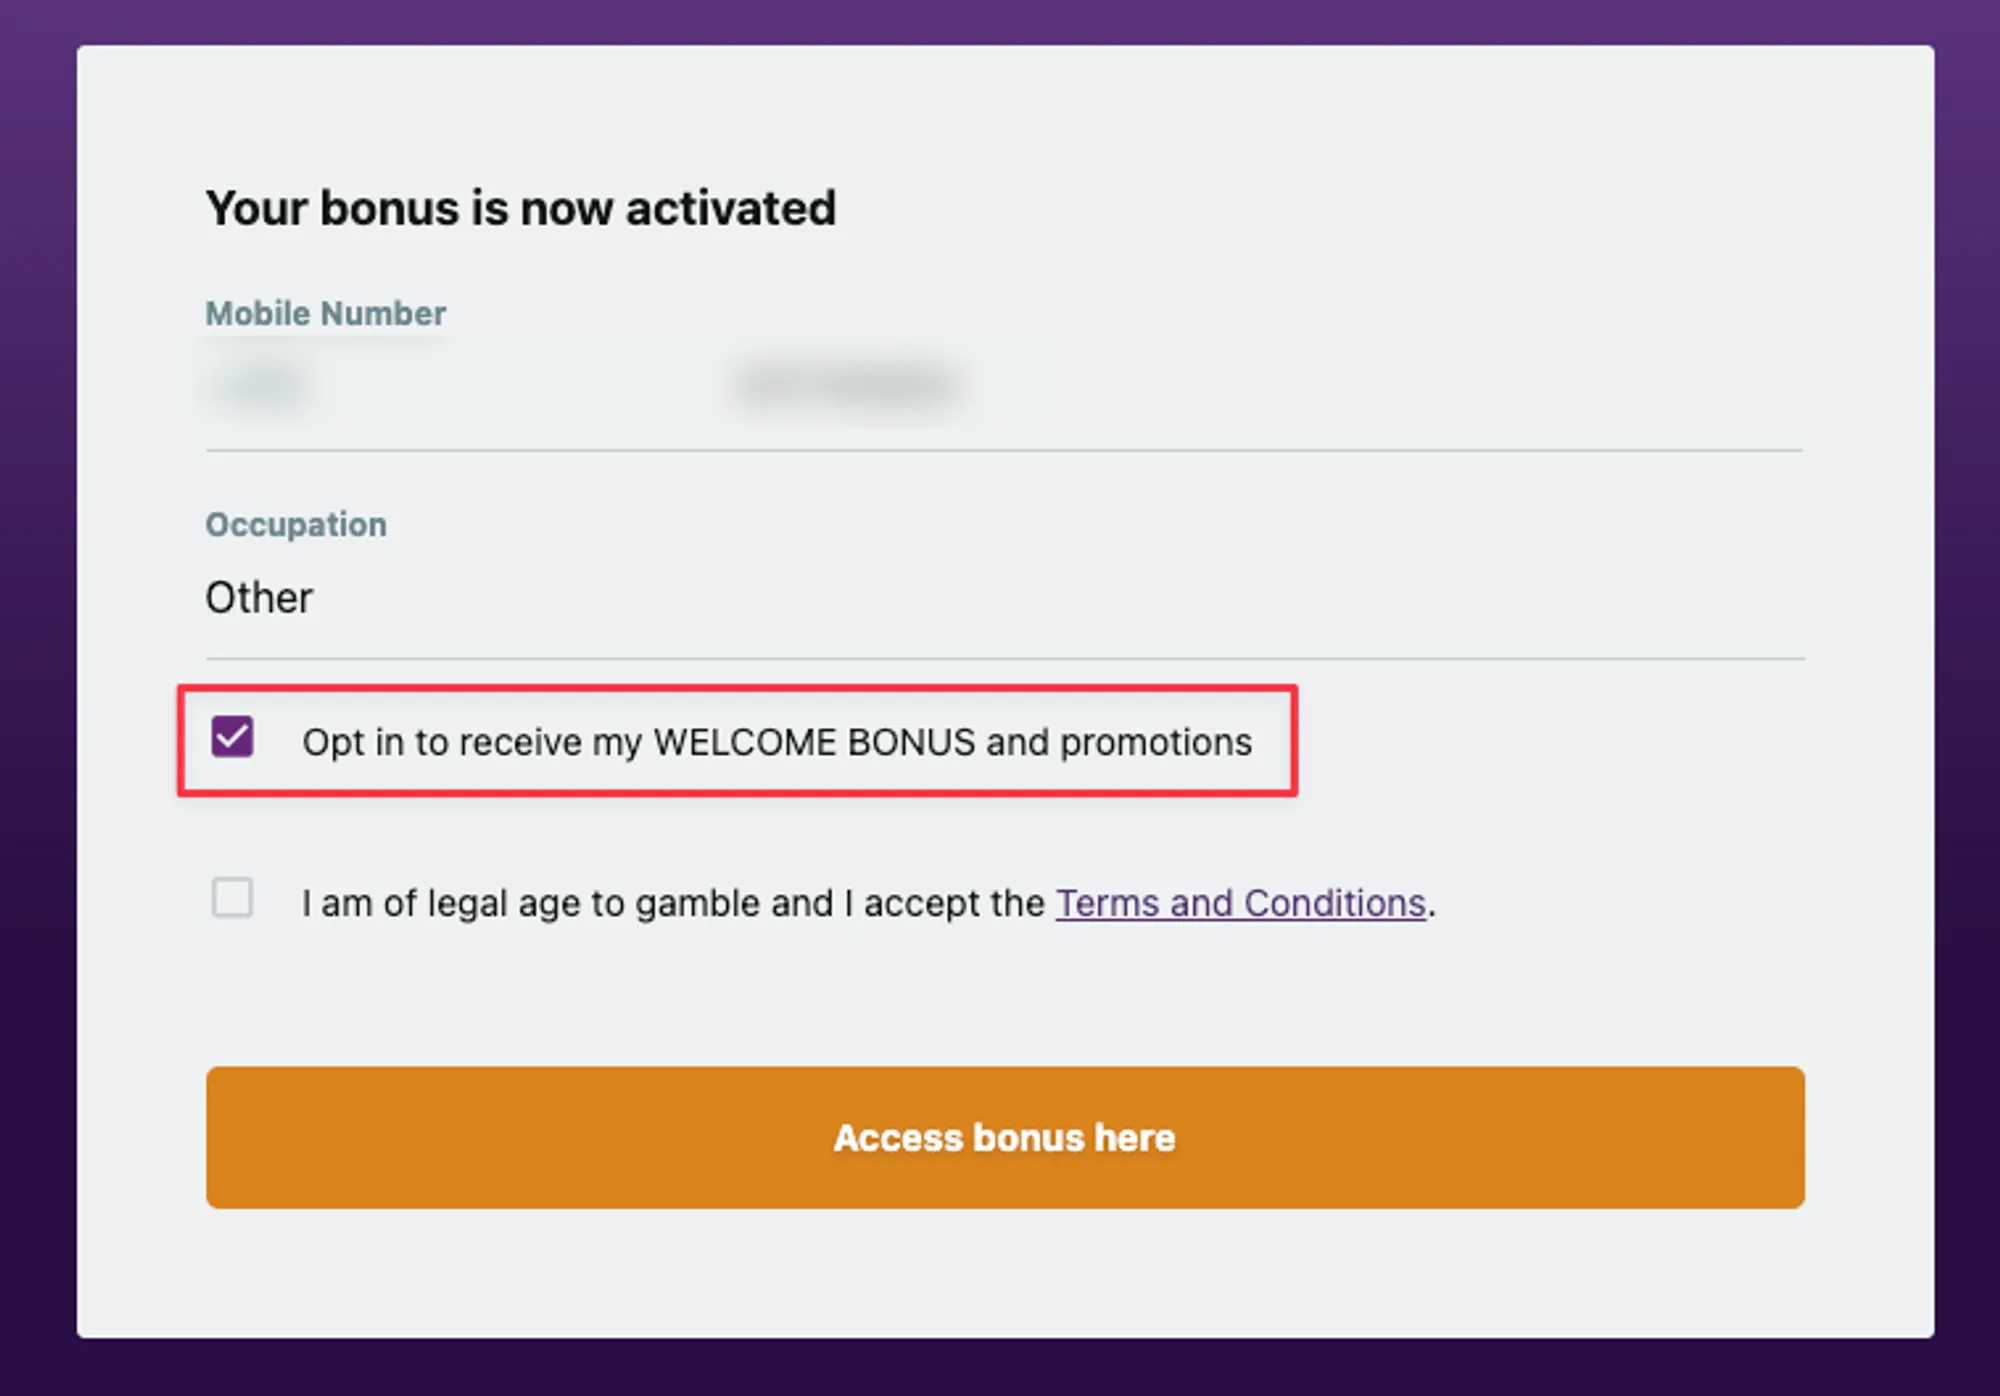
Task: Uncheck the WELCOME BONUS opt-in checkbox
Action: tap(232, 738)
